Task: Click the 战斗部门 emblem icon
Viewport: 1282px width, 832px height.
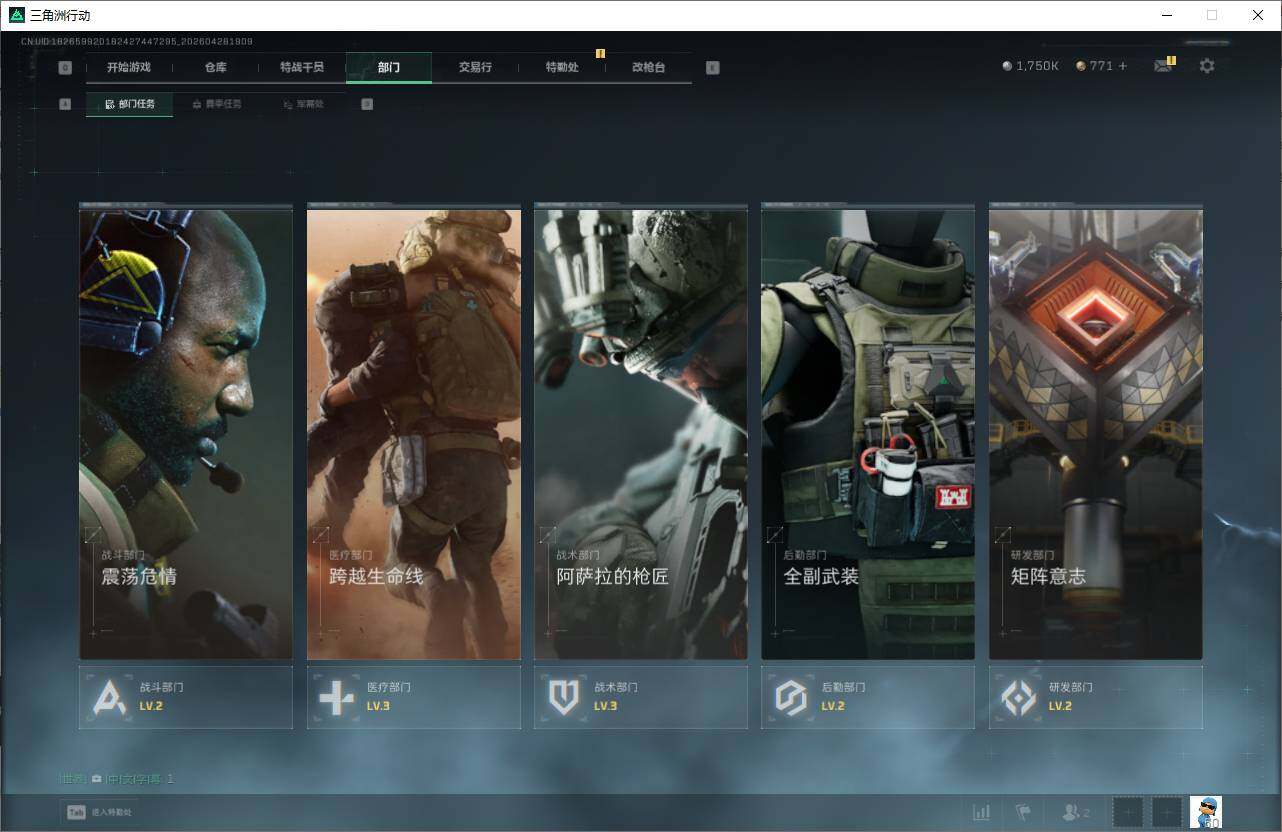Action: tap(109, 697)
